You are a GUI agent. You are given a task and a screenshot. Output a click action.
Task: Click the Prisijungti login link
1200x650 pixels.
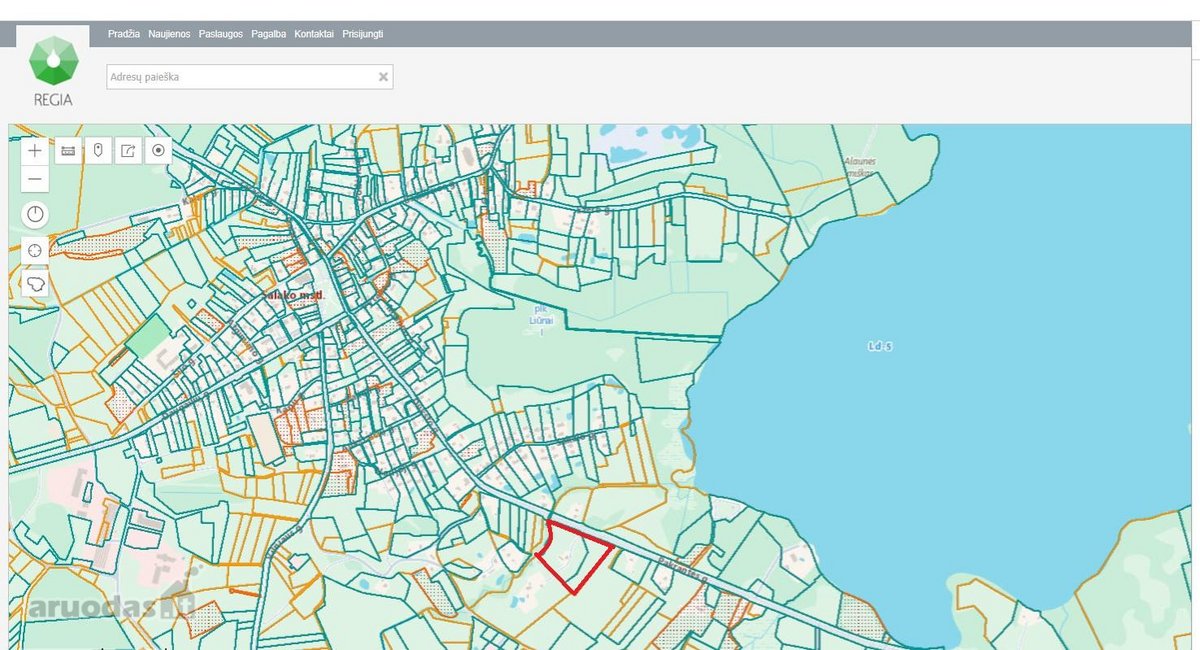coord(363,34)
